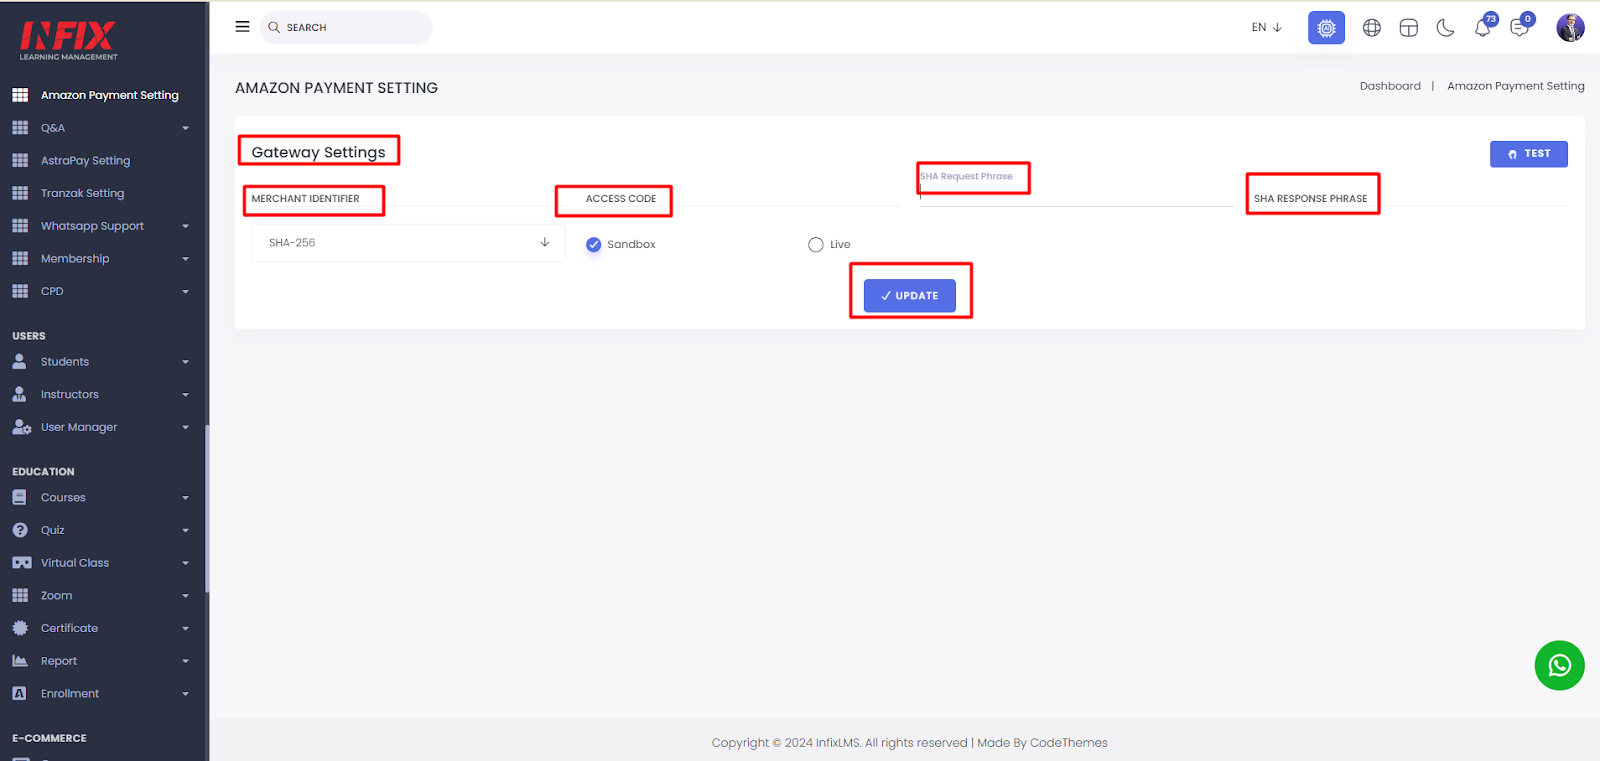Select the Live radio option

coord(815,244)
